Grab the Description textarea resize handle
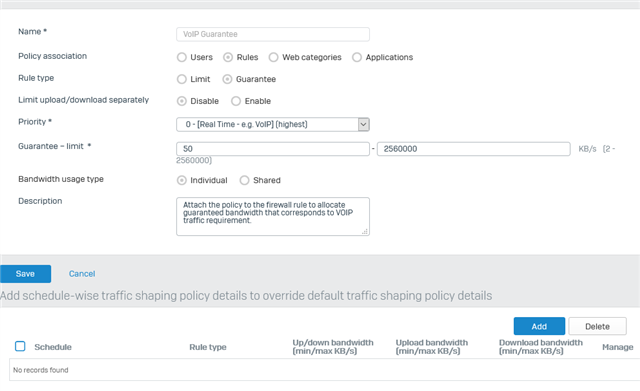Screen dimensions: 640x391 click(365, 231)
